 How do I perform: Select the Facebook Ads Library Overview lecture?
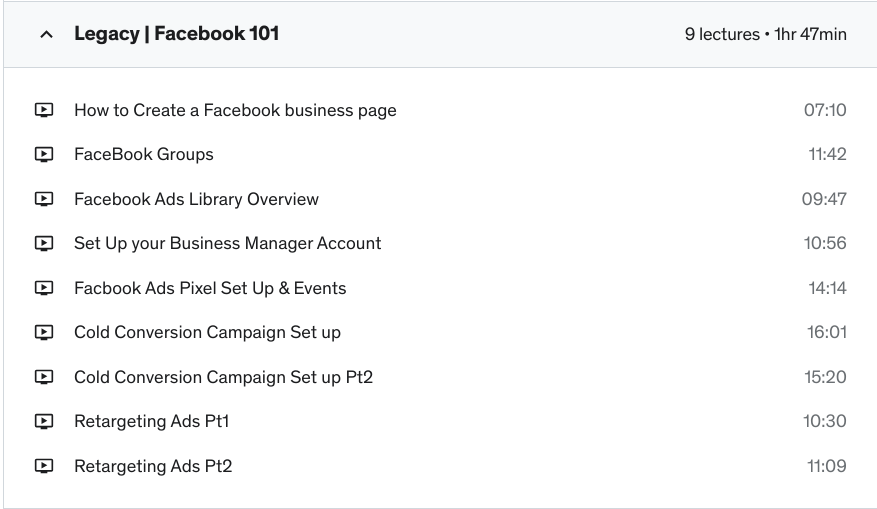tap(196, 199)
